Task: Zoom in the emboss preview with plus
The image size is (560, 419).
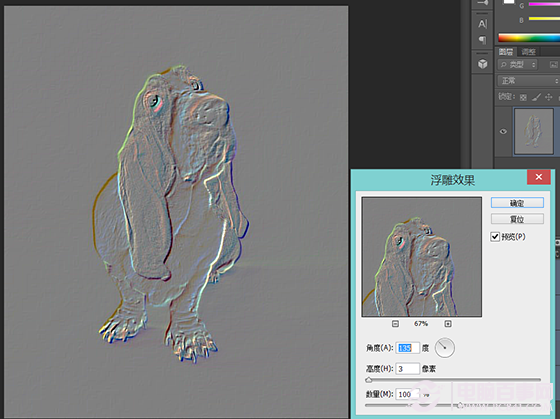Action: point(448,324)
